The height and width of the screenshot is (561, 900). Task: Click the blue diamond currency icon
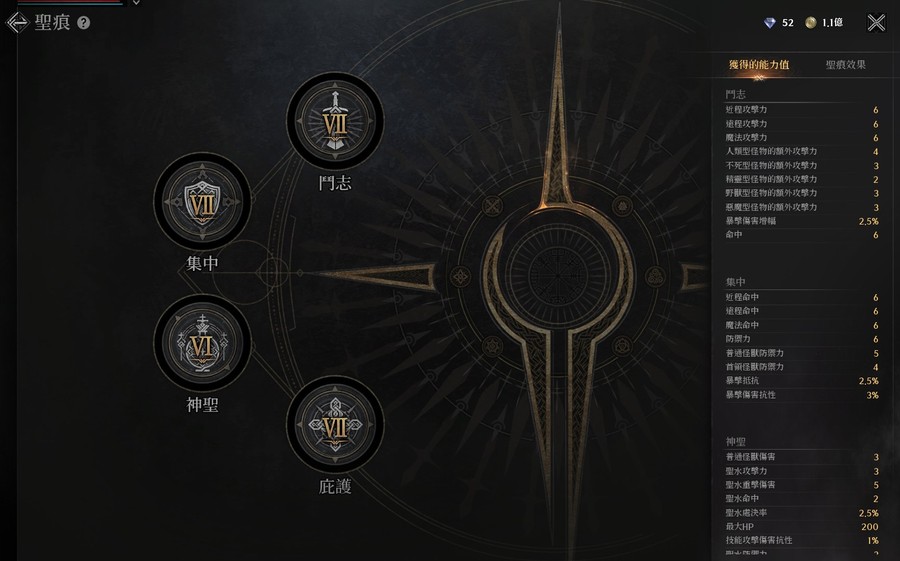coord(770,22)
